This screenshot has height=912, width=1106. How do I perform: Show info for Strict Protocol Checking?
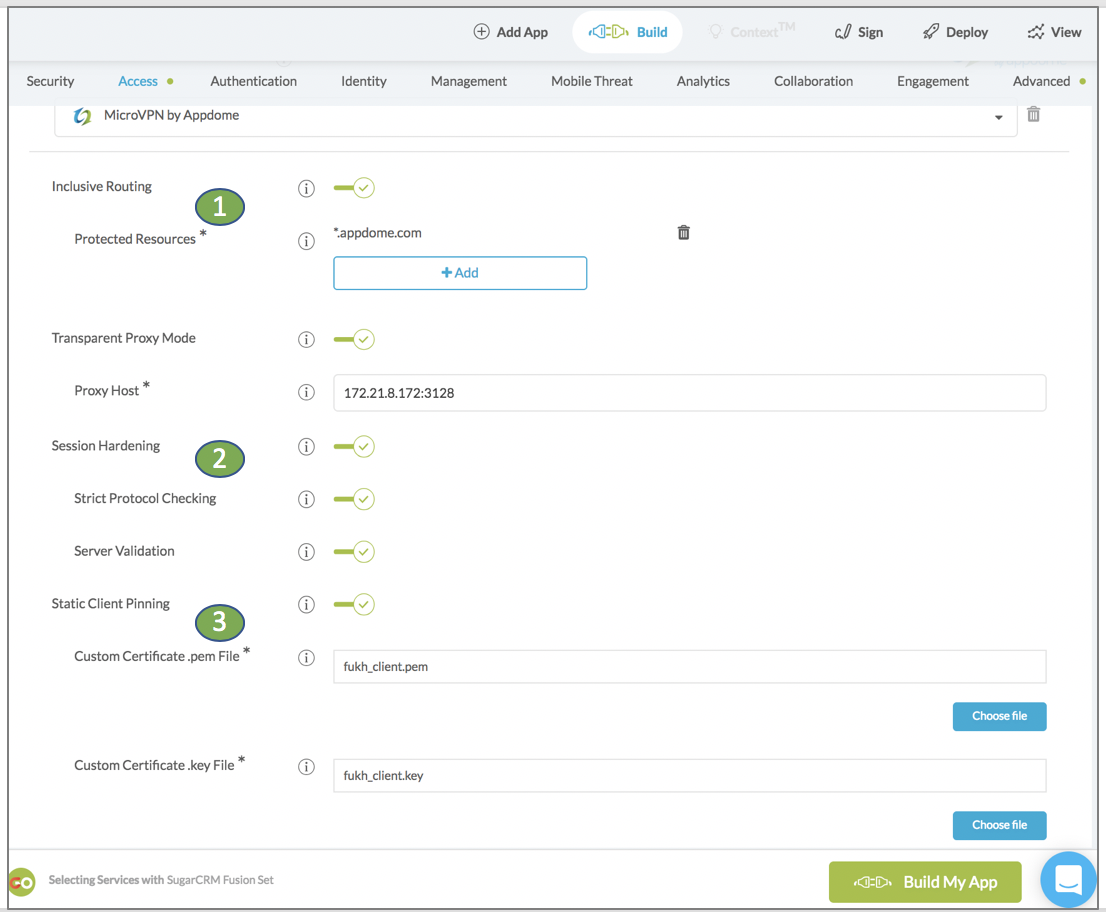(x=306, y=499)
